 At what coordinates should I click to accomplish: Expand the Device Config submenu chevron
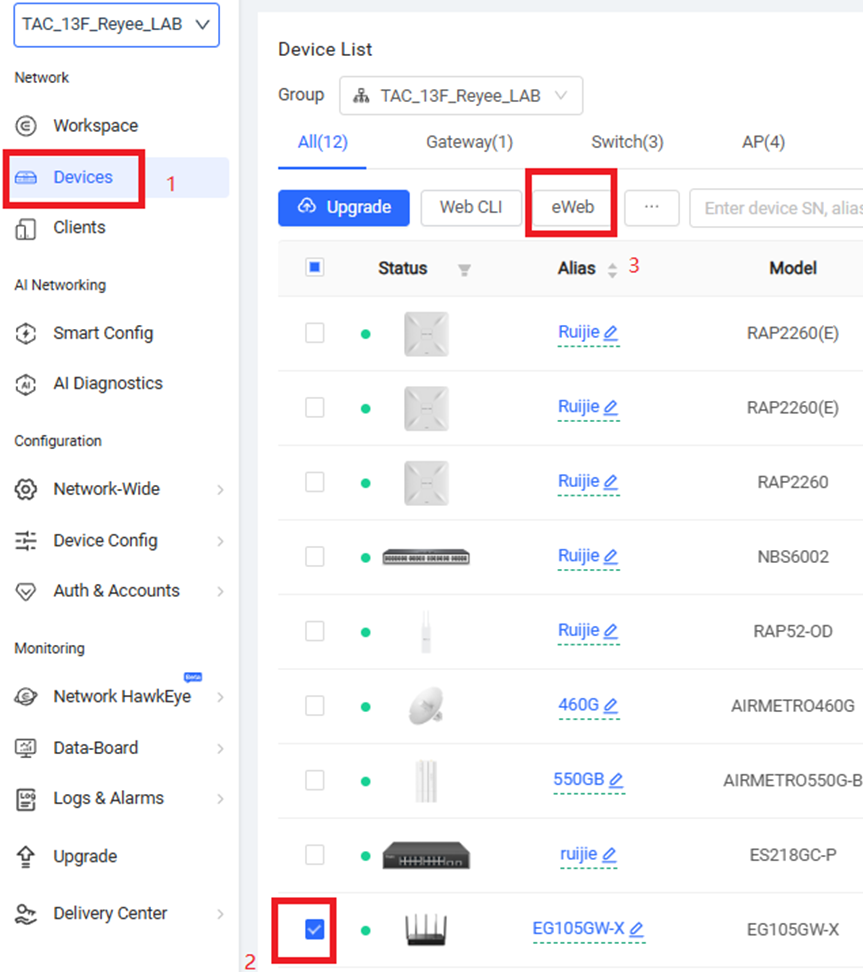220,541
